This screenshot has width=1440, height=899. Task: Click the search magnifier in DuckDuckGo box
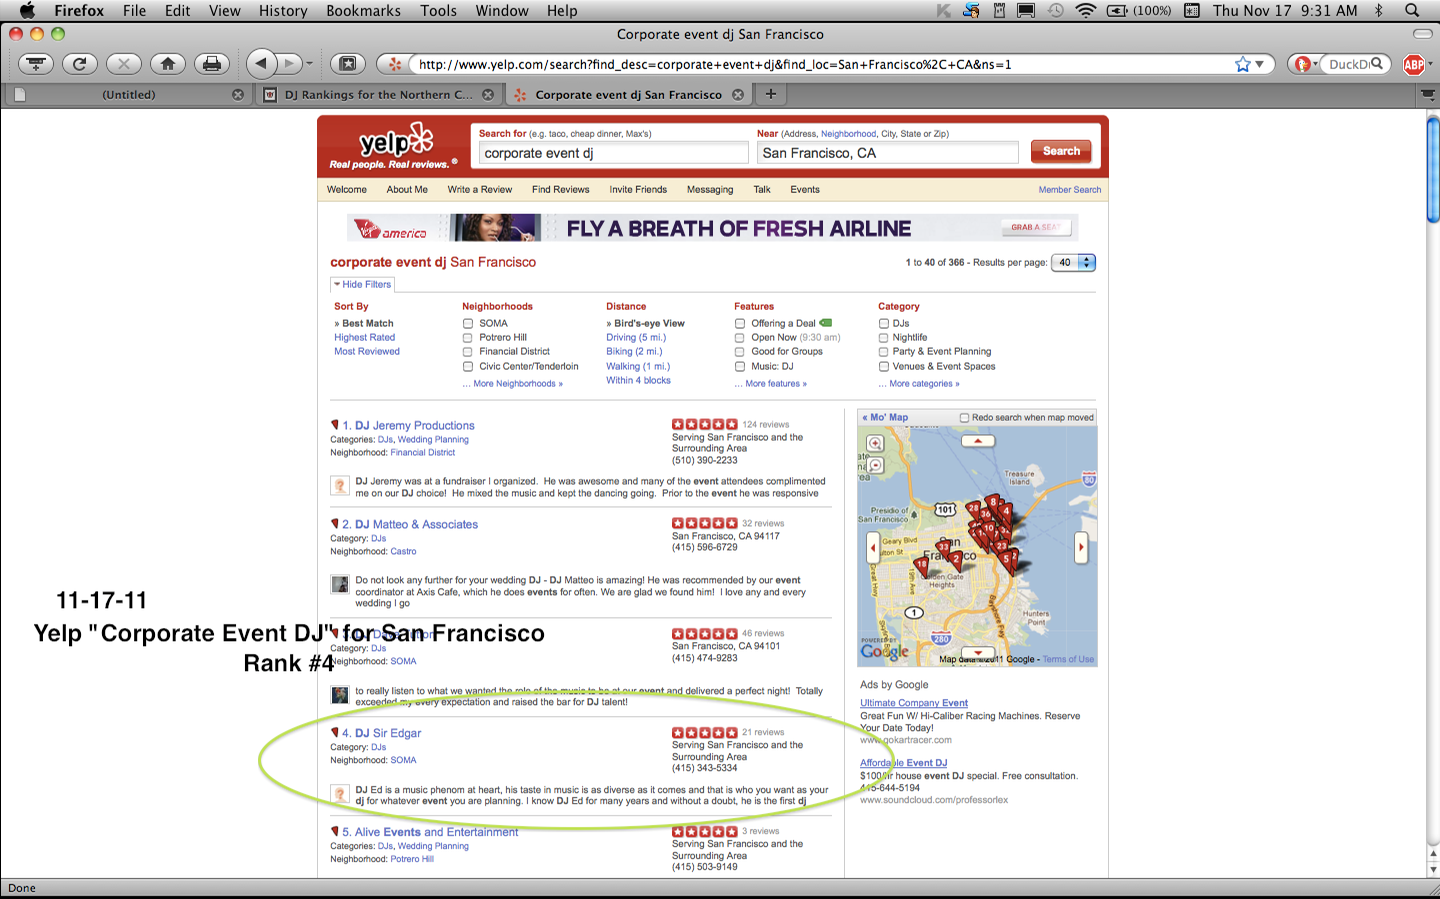pyautogui.click(x=1377, y=64)
